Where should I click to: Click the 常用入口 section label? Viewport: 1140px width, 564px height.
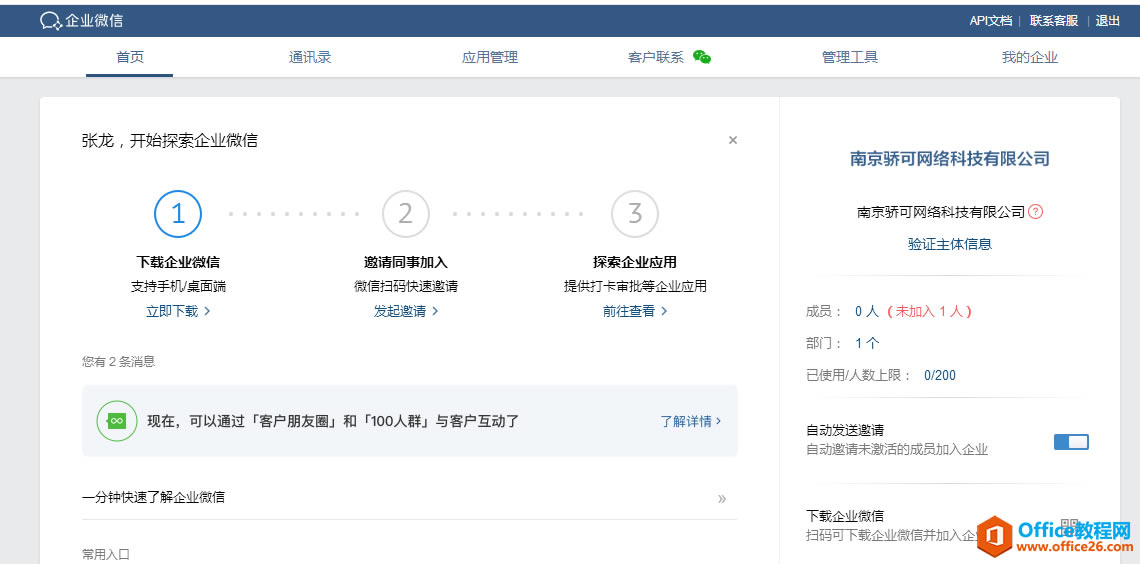pyautogui.click(x=105, y=555)
